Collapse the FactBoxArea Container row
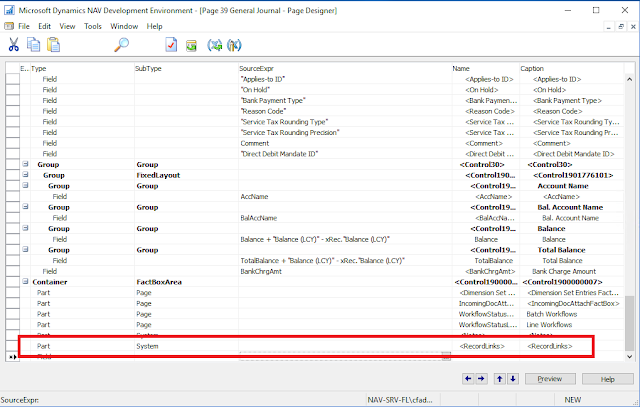The width and height of the screenshot is (640, 407). (25, 282)
